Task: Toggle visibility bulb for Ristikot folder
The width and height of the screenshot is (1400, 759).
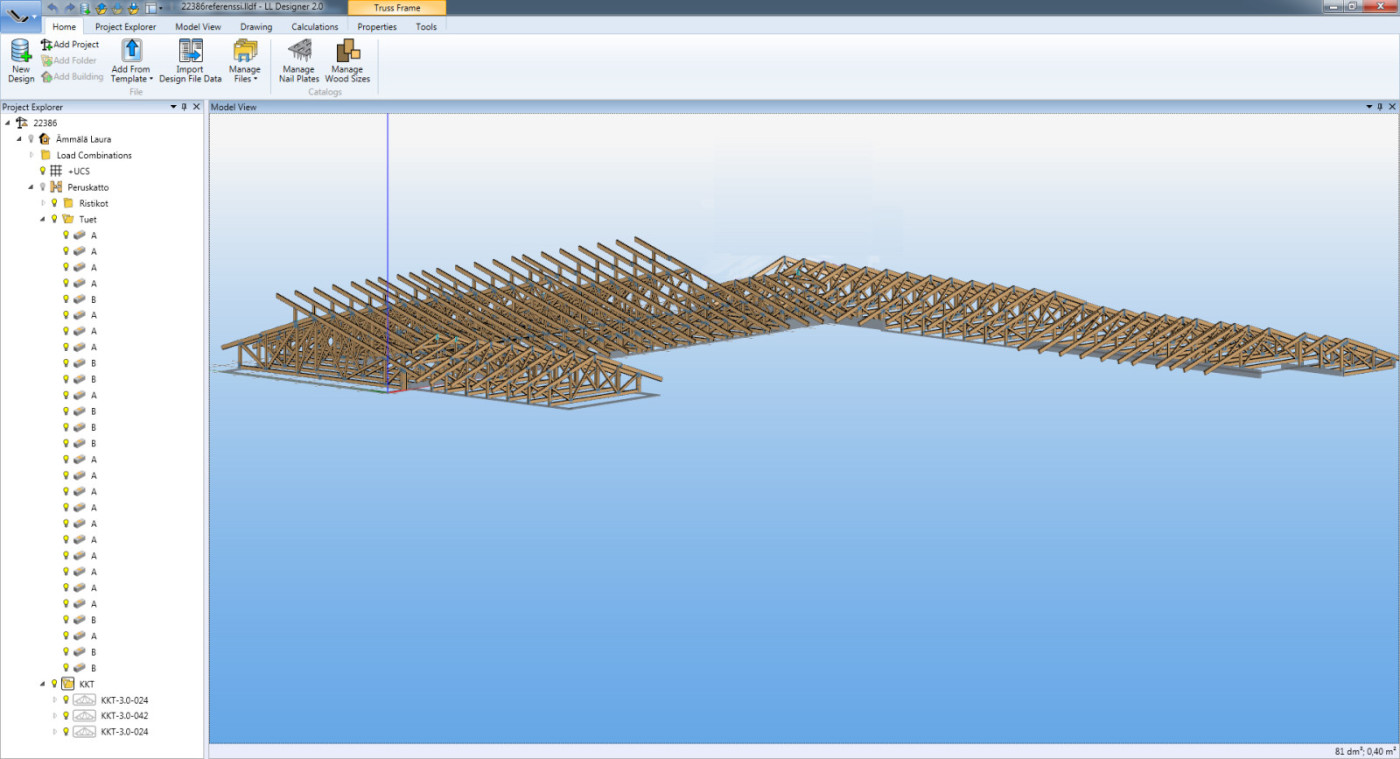Action: coord(55,203)
